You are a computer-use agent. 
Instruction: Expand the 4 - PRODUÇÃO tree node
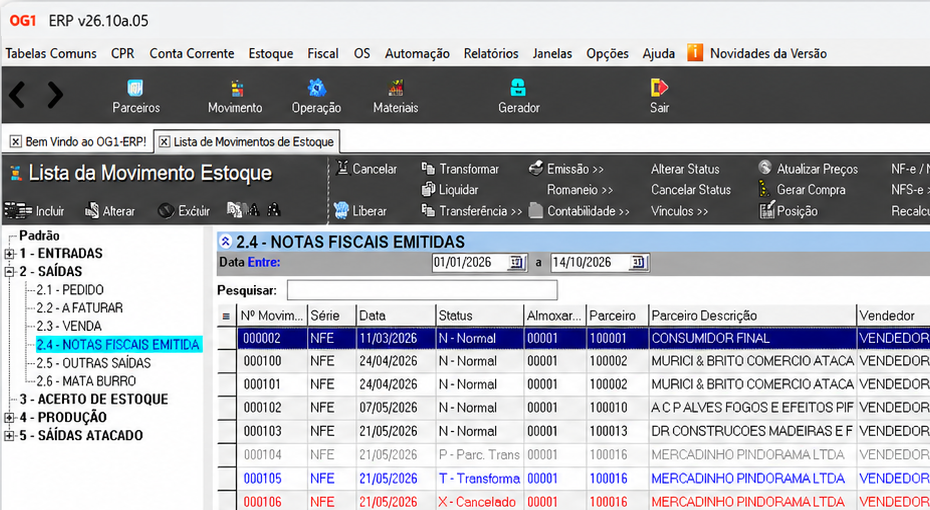(9, 417)
